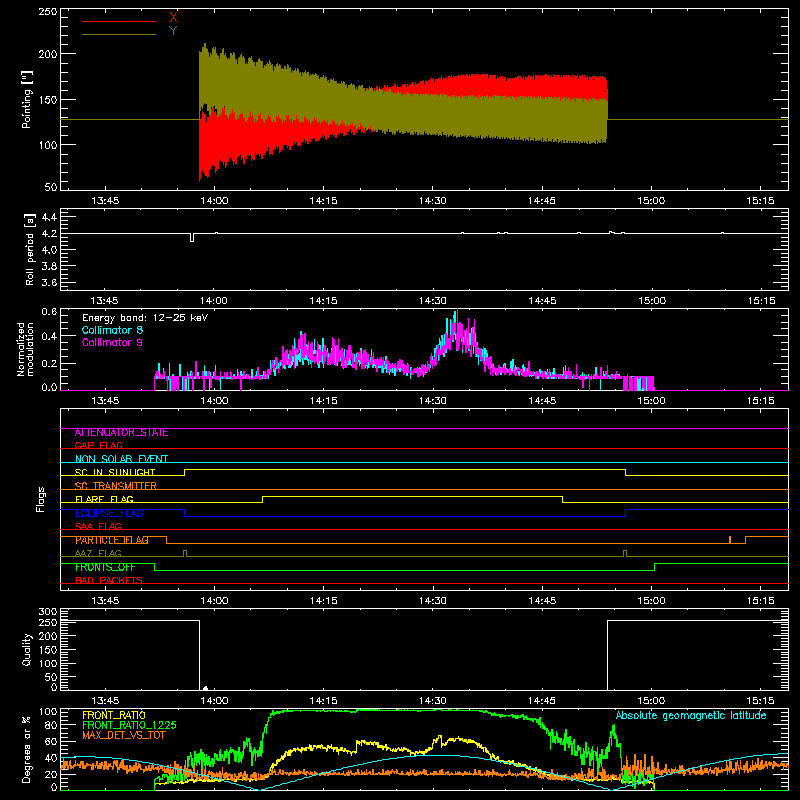
Task: Click the 4.4 tick on Roll period axis
Action: pyautogui.click(x=49, y=217)
